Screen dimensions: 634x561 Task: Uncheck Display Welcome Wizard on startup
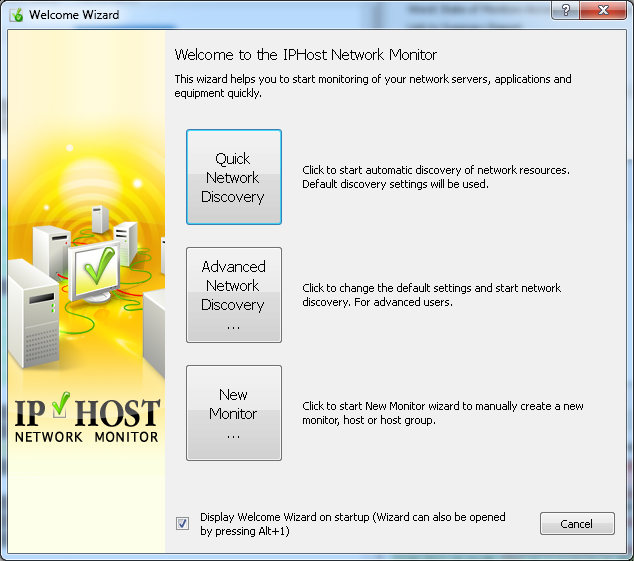pos(182,523)
